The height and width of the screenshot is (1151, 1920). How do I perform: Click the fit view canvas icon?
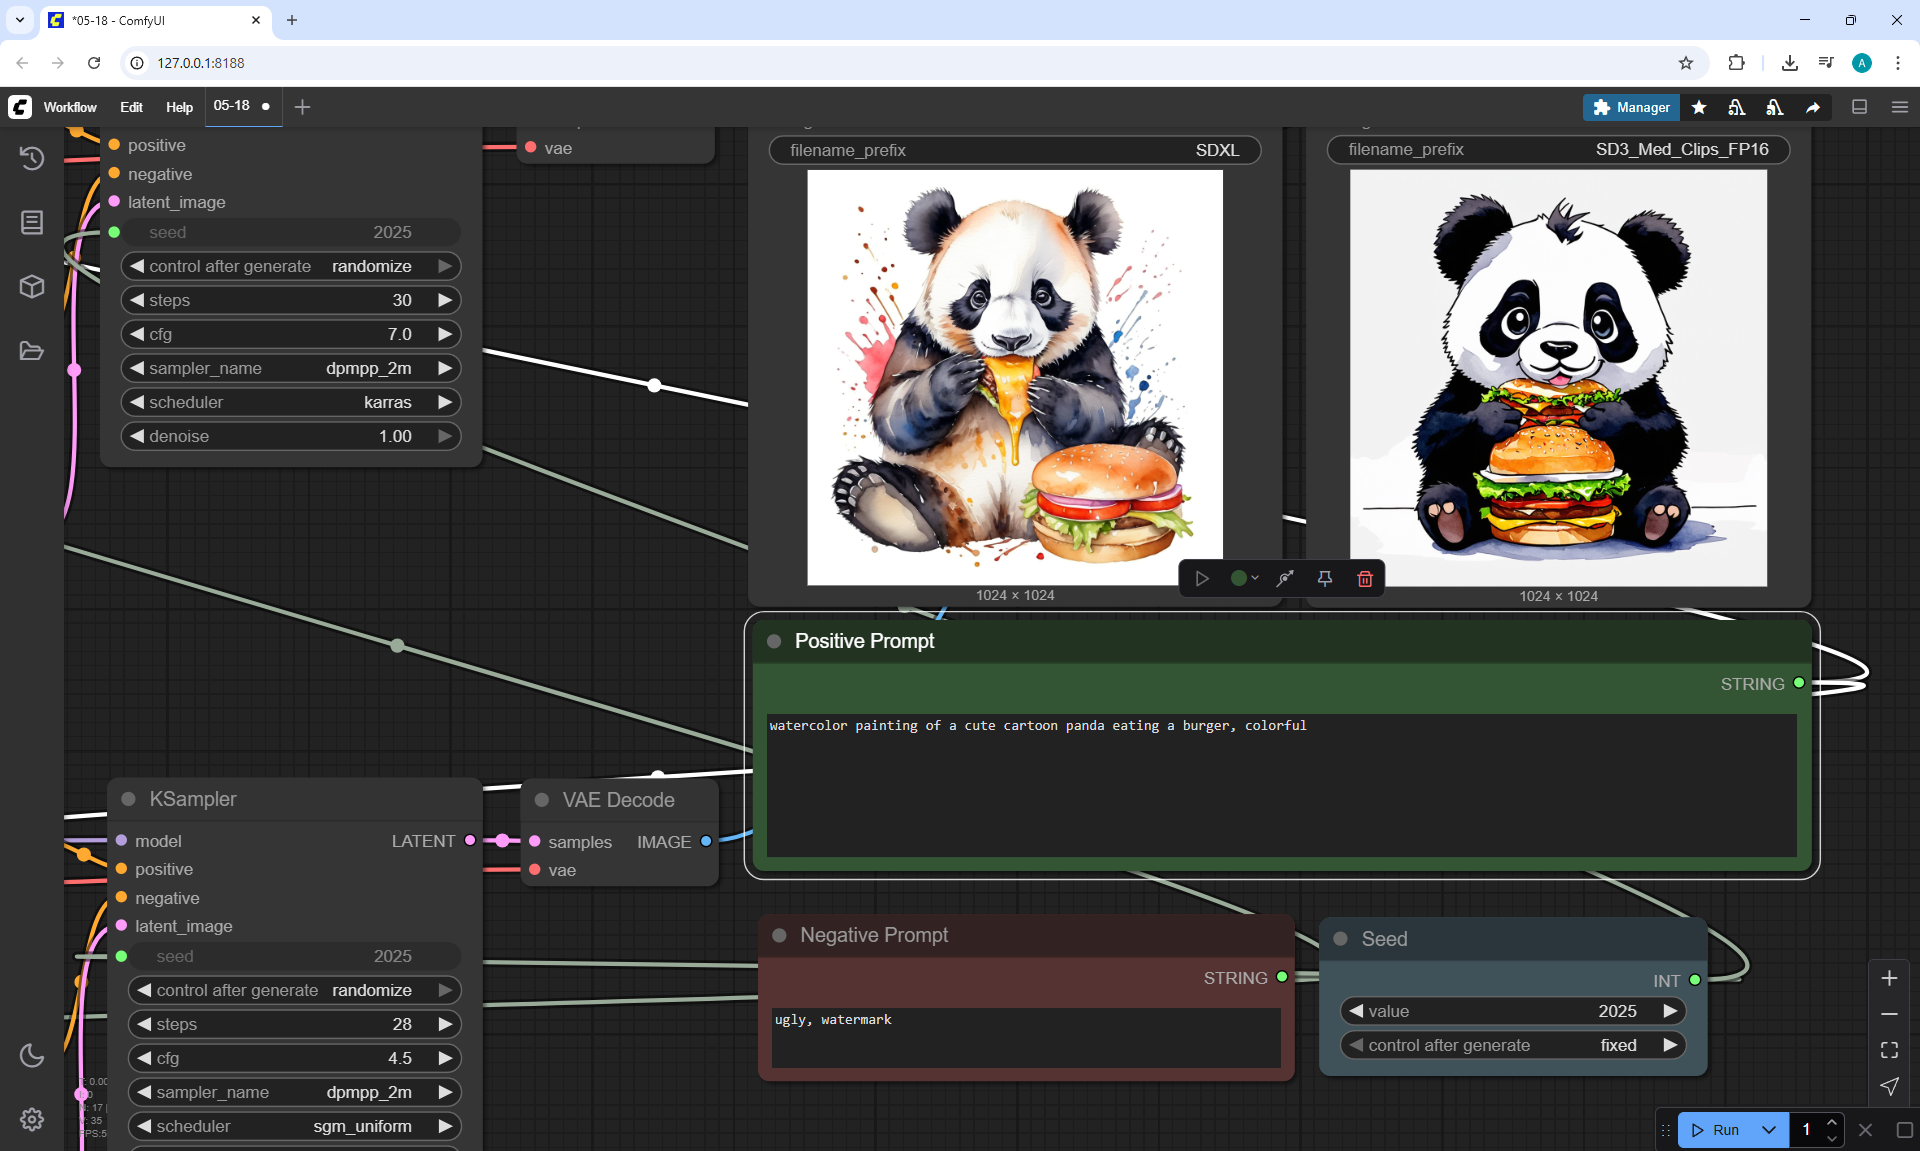click(x=1889, y=1050)
